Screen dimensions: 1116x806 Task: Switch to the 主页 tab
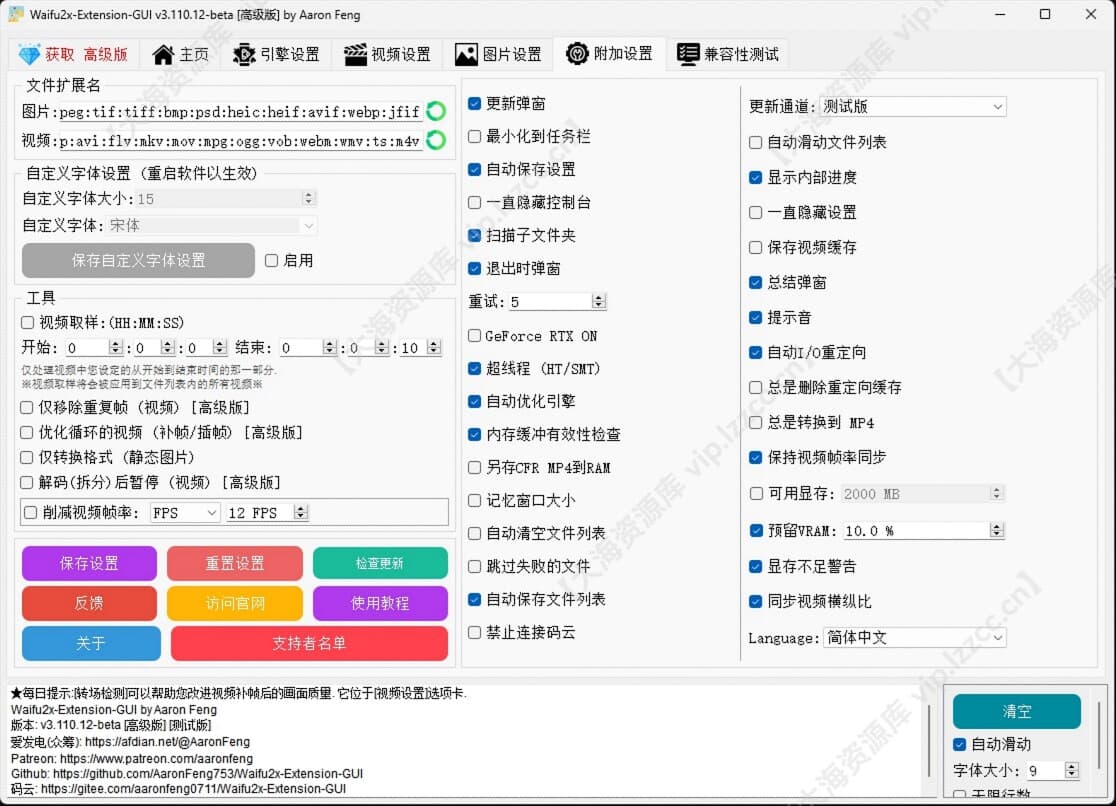pos(181,54)
